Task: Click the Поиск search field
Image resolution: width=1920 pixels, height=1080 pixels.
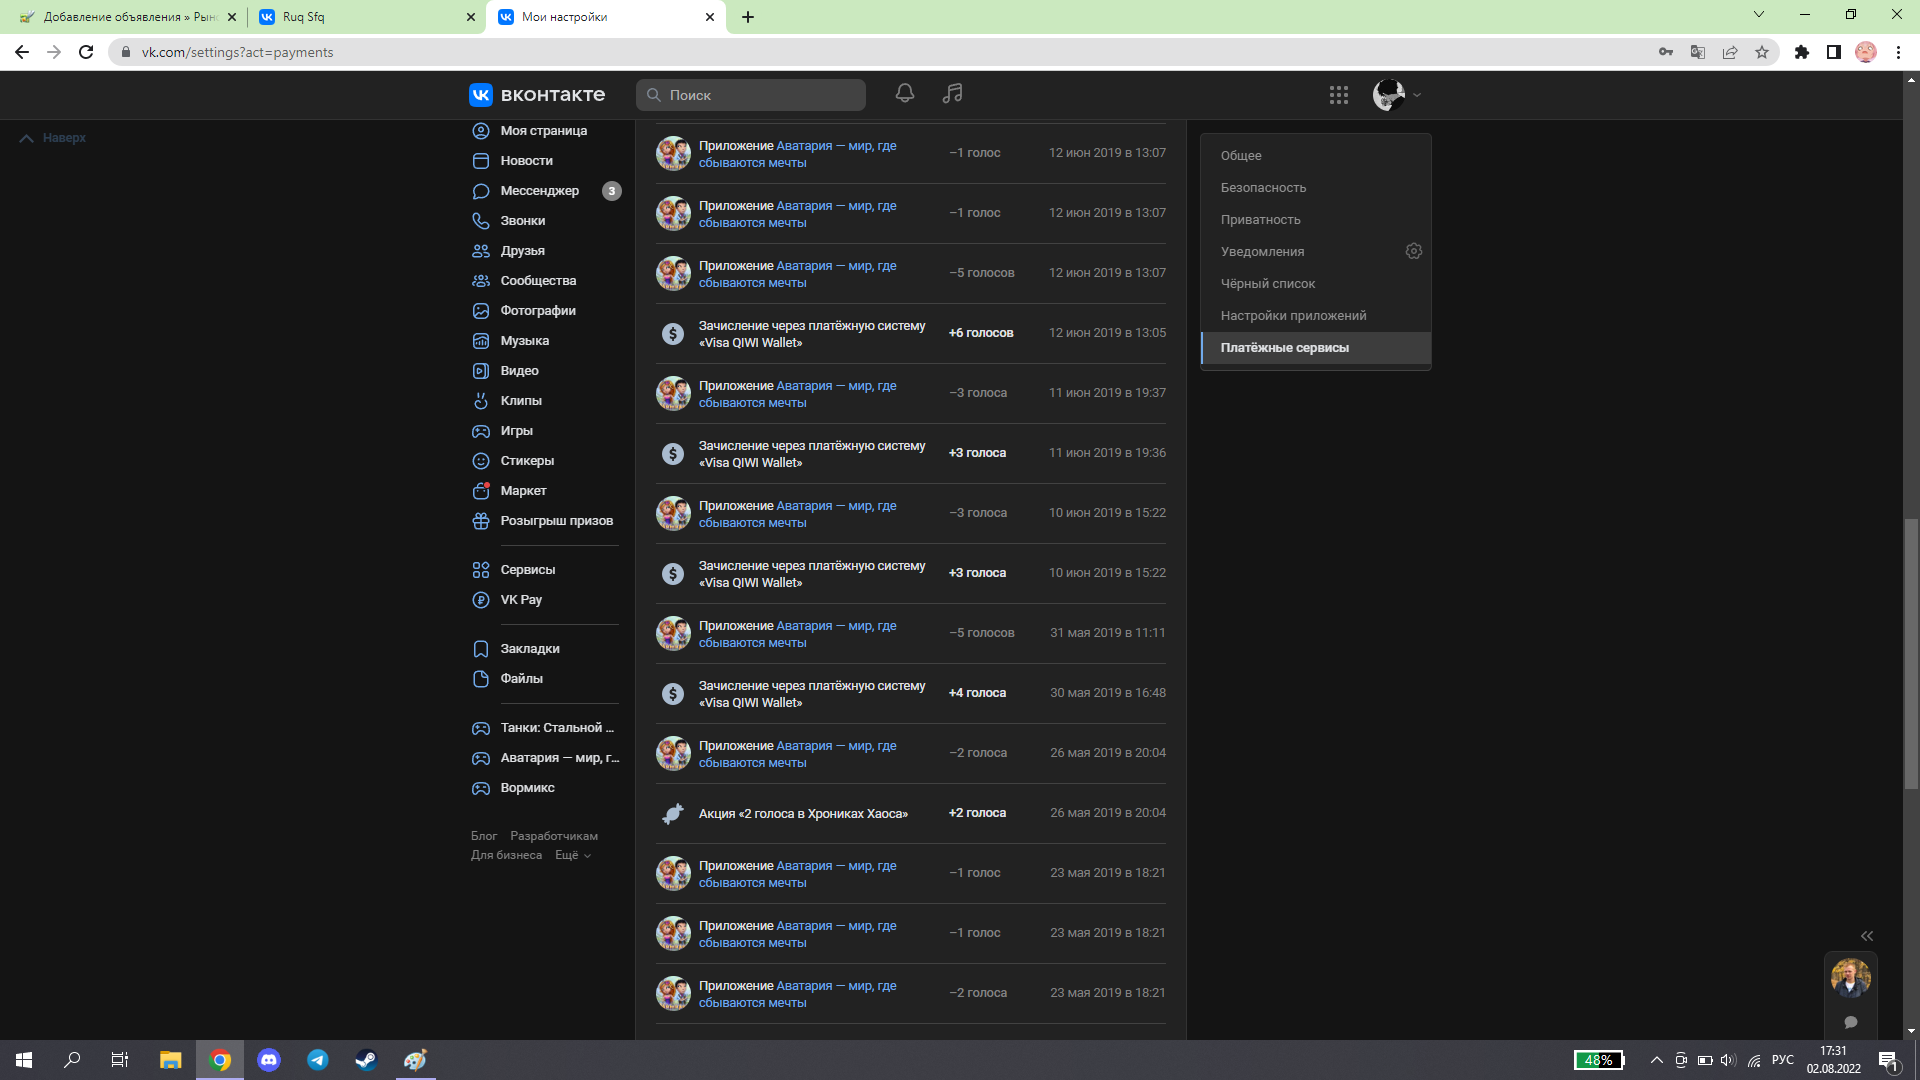Action: [751, 95]
